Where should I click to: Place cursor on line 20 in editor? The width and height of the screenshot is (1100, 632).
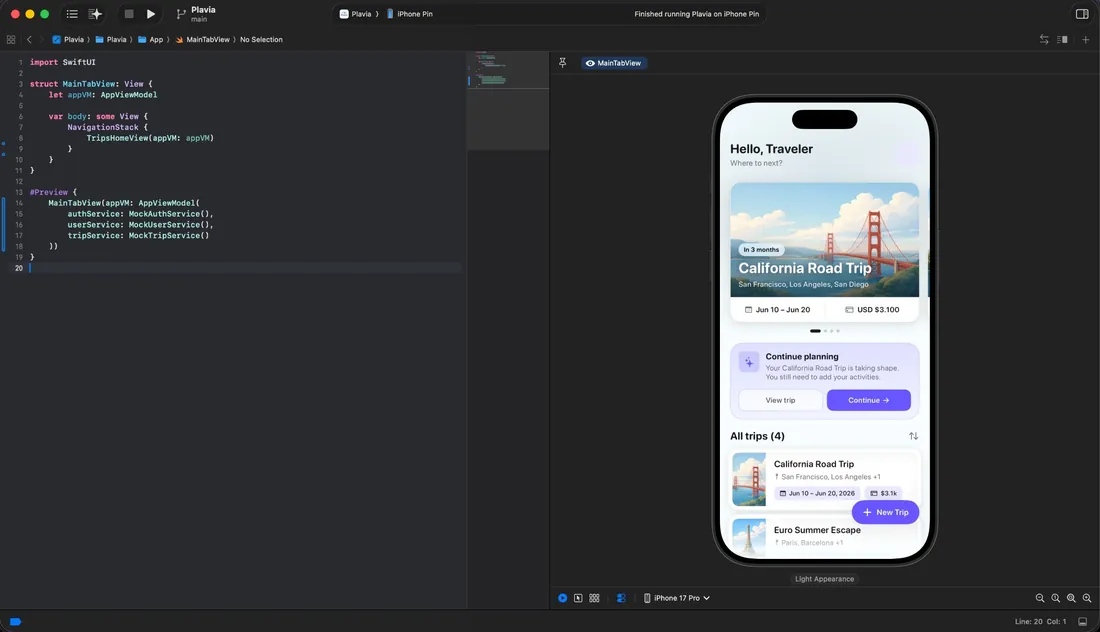pyautogui.click(x=246, y=268)
